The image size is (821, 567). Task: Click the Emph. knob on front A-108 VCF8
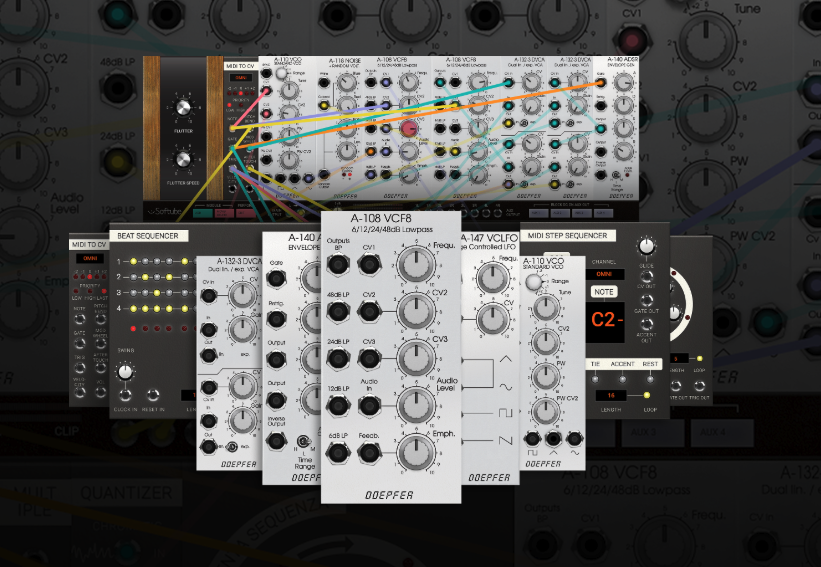[416, 452]
